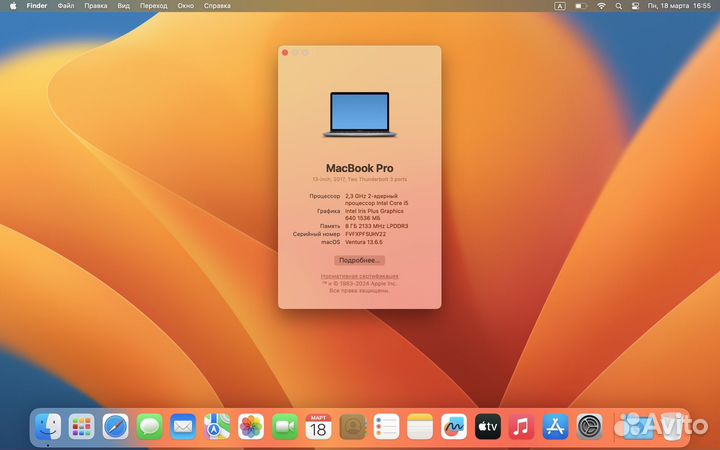The width and height of the screenshot is (720, 450).
Task: Open Calendar showing March 18
Action: (x=318, y=427)
